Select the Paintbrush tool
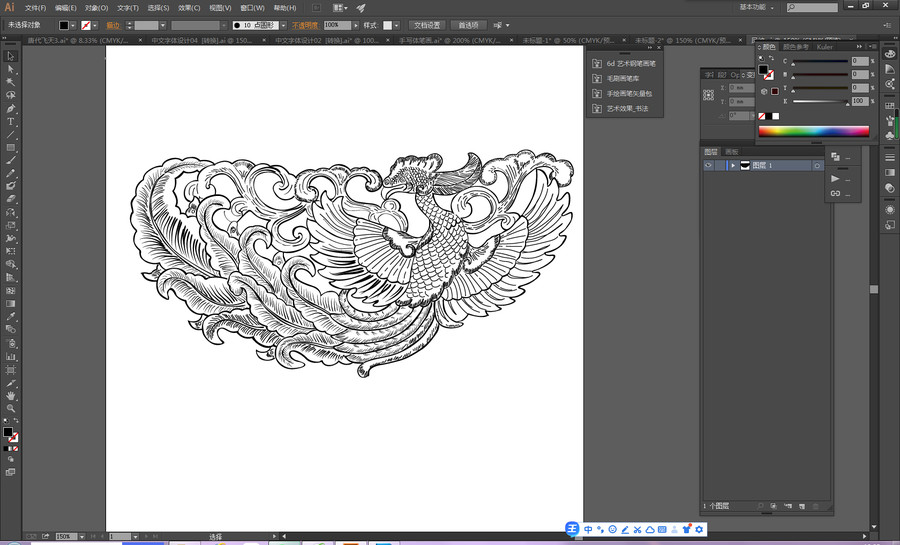 pyautogui.click(x=10, y=161)
